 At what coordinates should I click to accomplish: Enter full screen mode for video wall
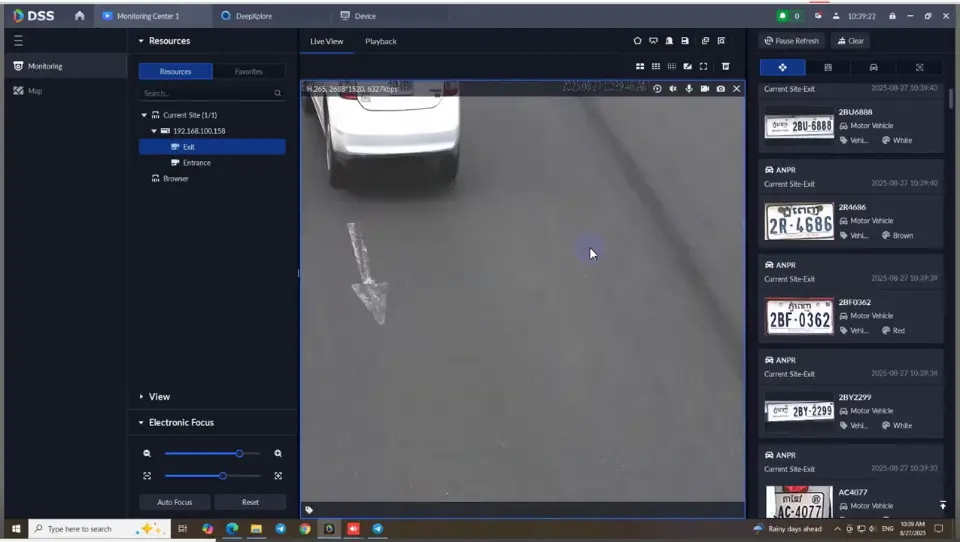tap(703, 66)
